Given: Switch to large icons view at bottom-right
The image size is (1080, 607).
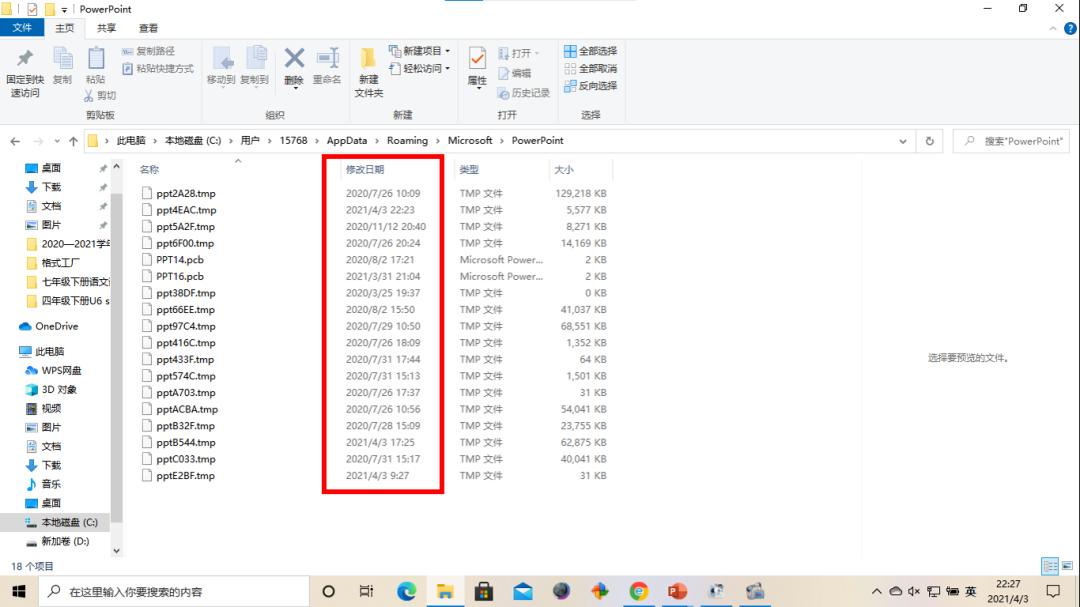Looking at the screenshot, I should click(x=1067, y=566).
